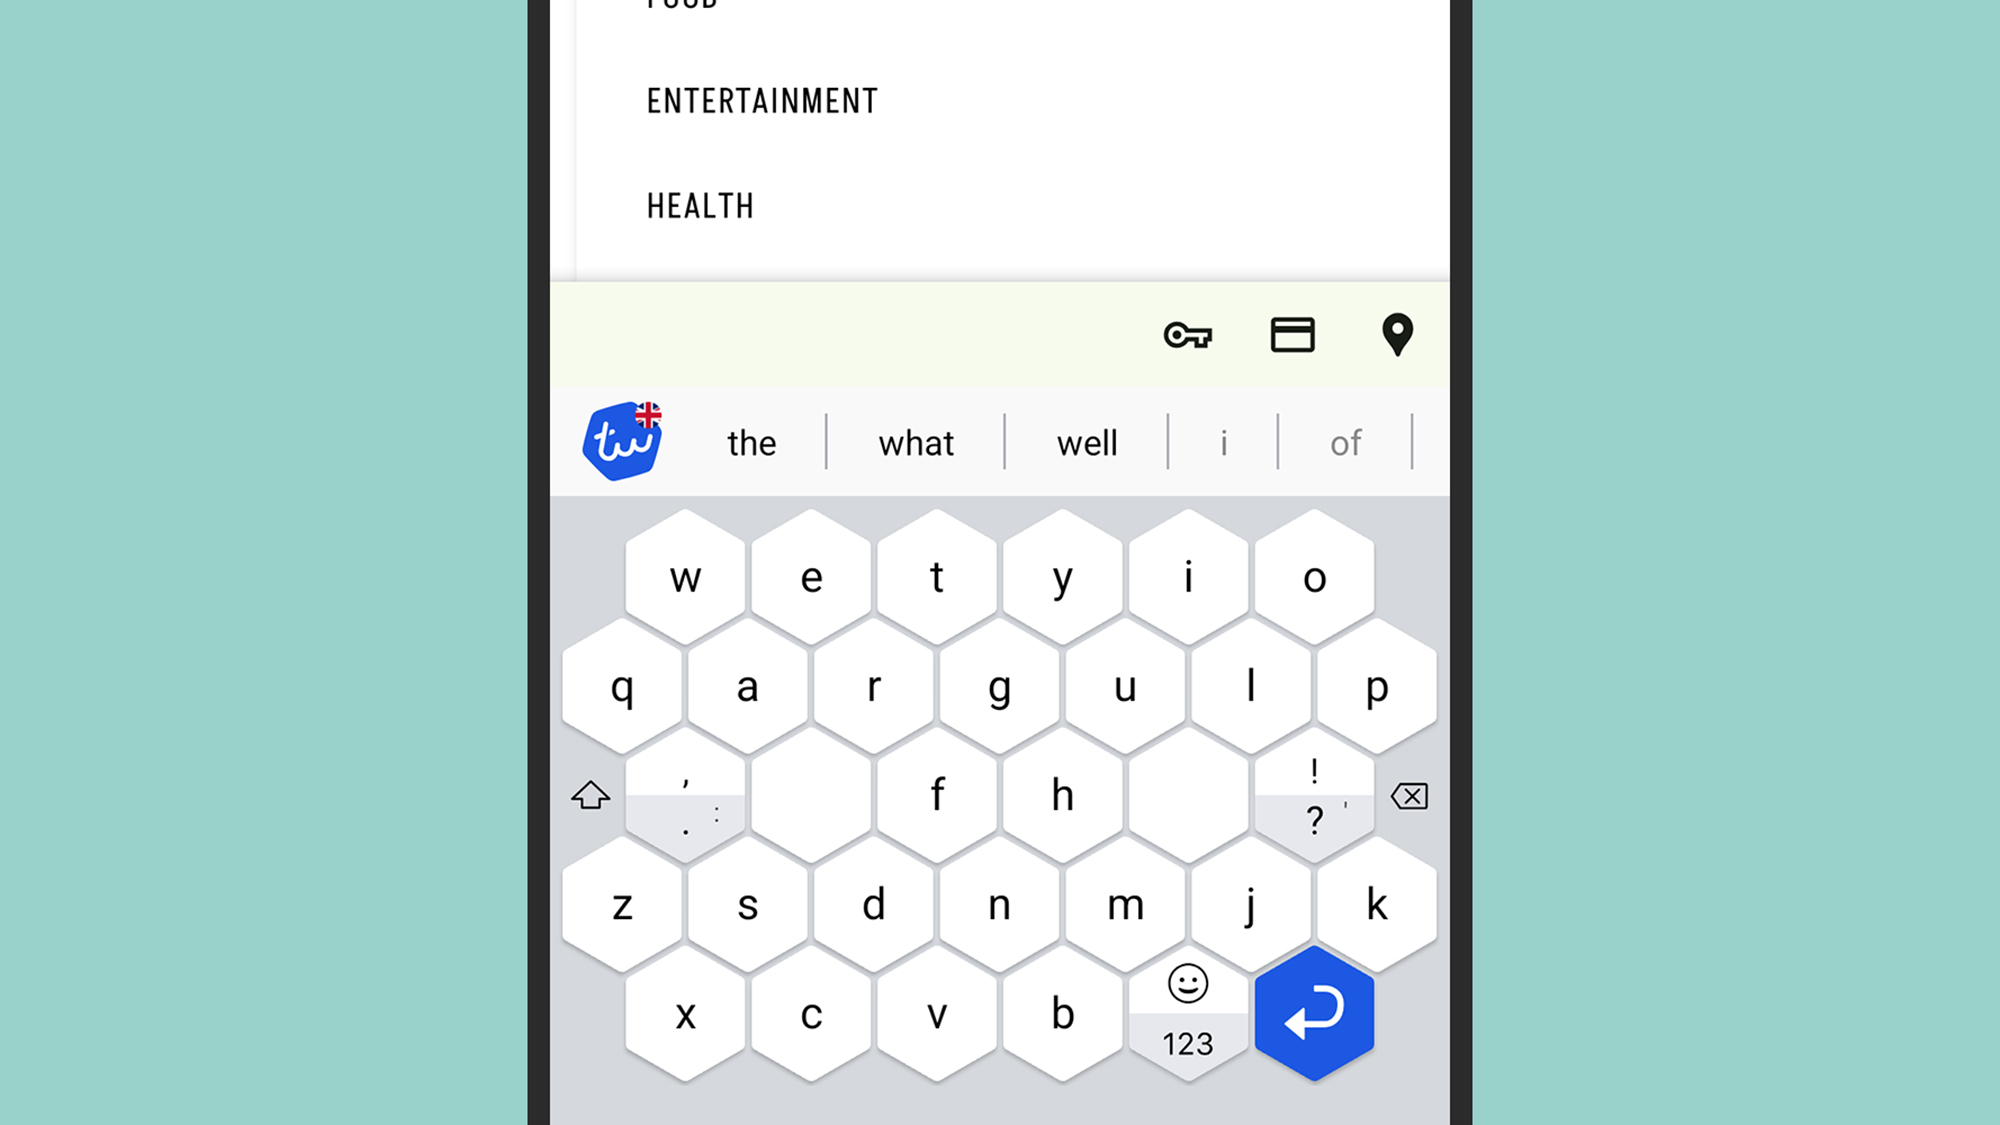Switch to numeric 123 keyboard
The image size is (2000, 1125).
click(1187, 1044)
